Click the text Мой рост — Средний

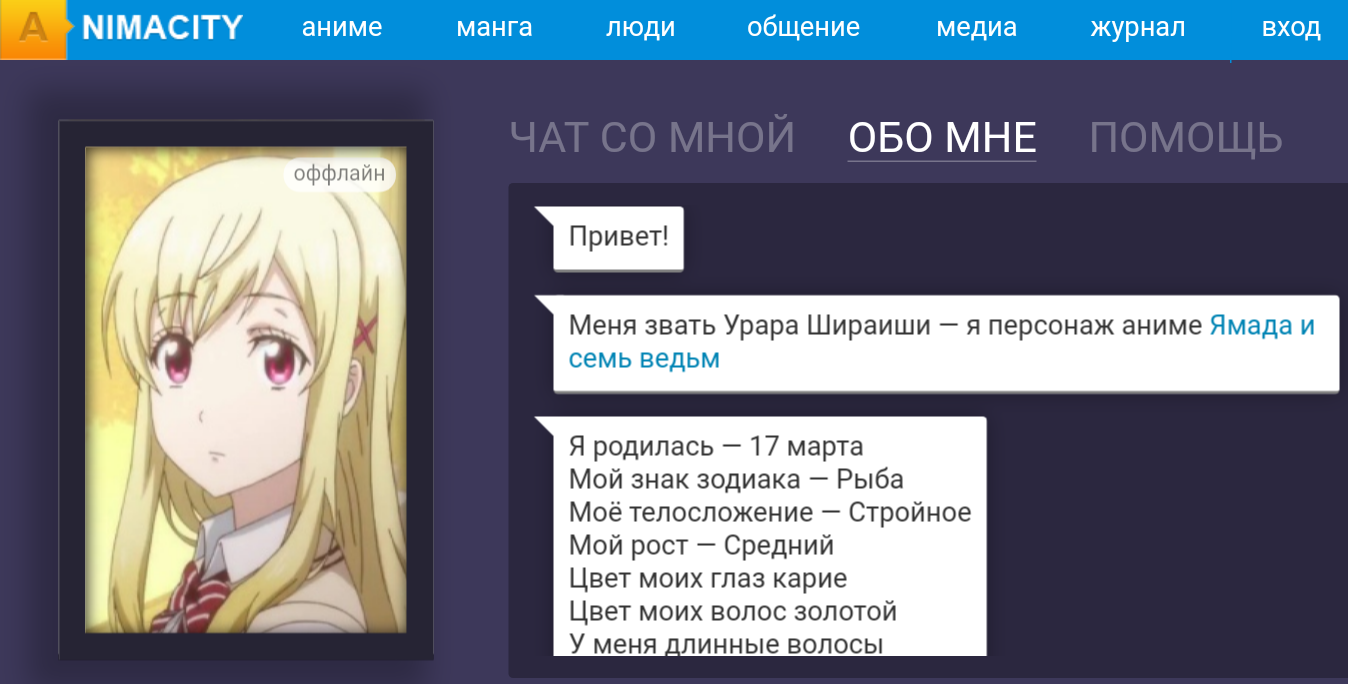(701, 545)
